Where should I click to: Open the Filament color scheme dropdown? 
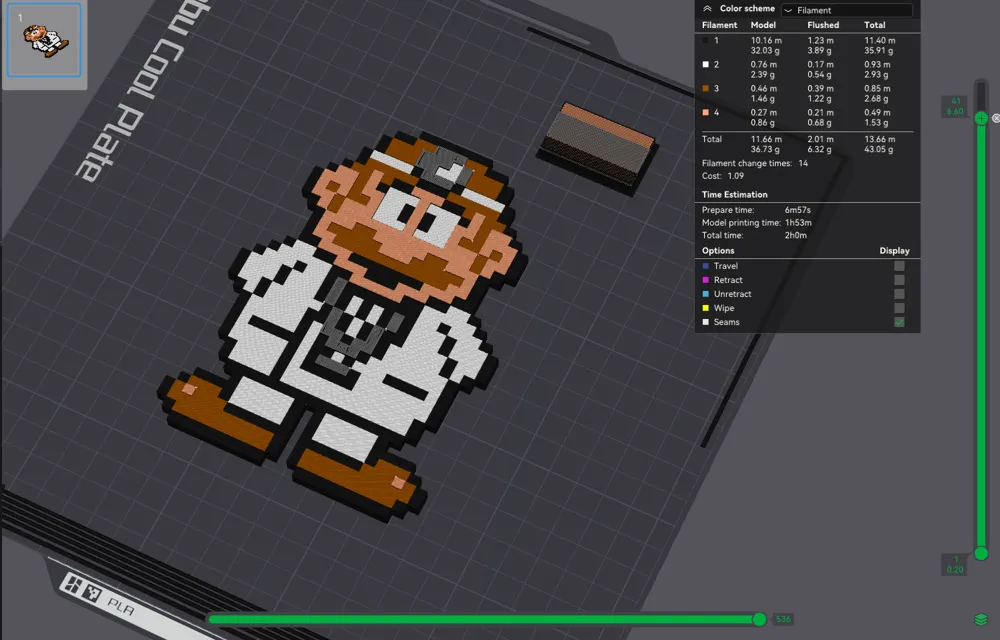tap(845, 10)
